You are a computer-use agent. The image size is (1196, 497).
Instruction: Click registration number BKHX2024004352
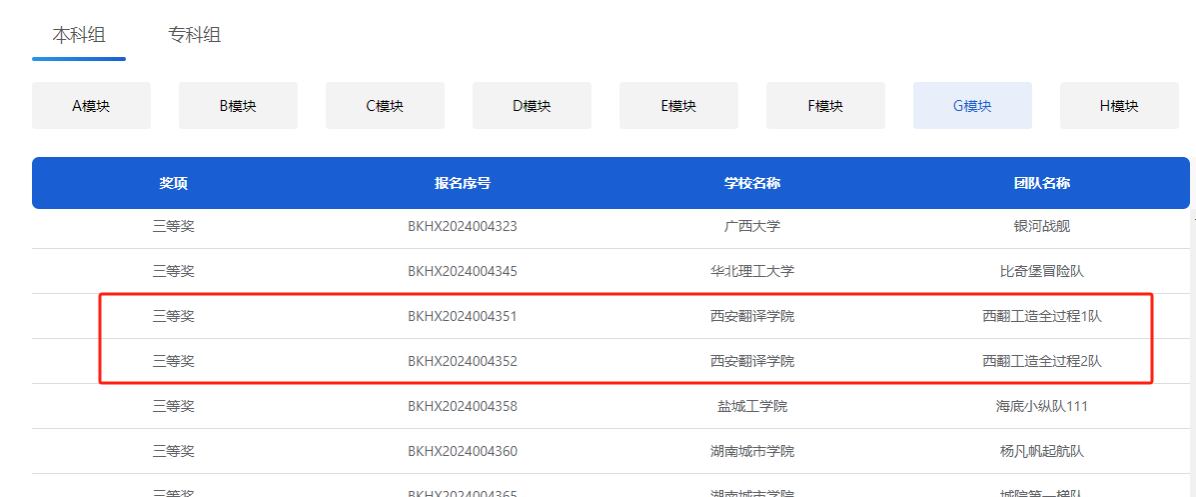[x=462, y=361]
